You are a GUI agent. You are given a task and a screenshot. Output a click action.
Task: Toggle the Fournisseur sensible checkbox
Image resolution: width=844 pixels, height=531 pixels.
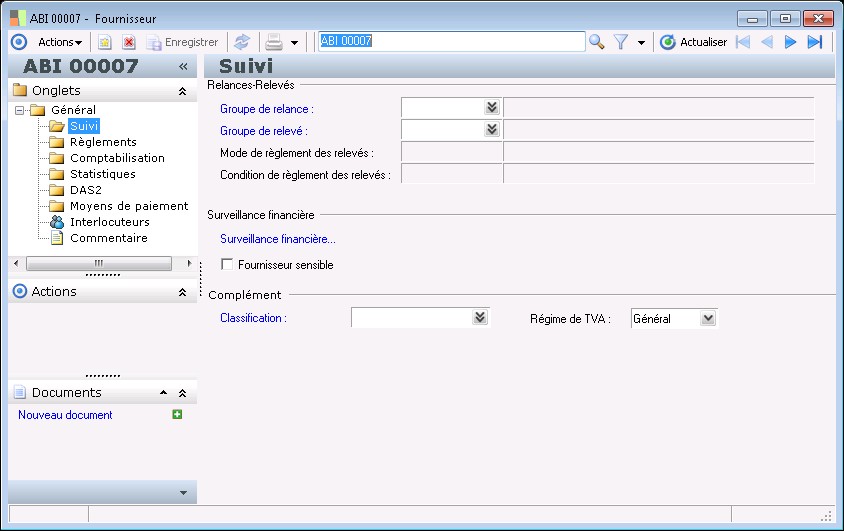click(227, 265)
